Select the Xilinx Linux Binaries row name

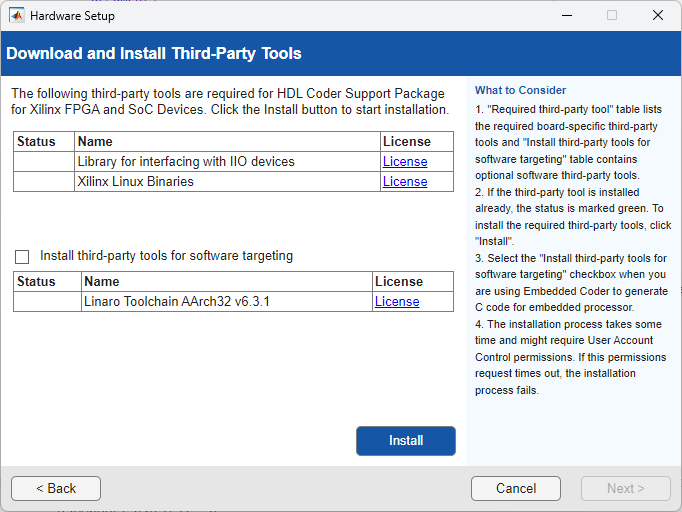pyautogui.click(x=135, y=182)
